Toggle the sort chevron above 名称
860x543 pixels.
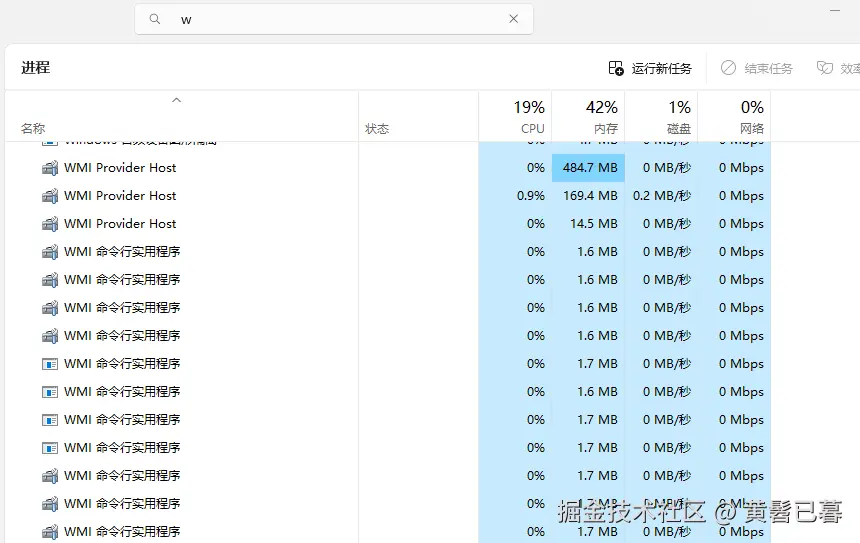coord(177,100)
